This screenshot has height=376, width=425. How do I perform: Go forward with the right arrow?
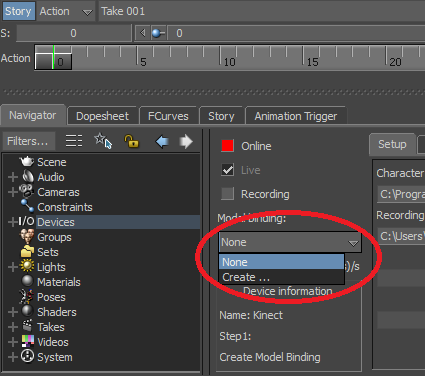pyautogui.click(x=186, y=142)
